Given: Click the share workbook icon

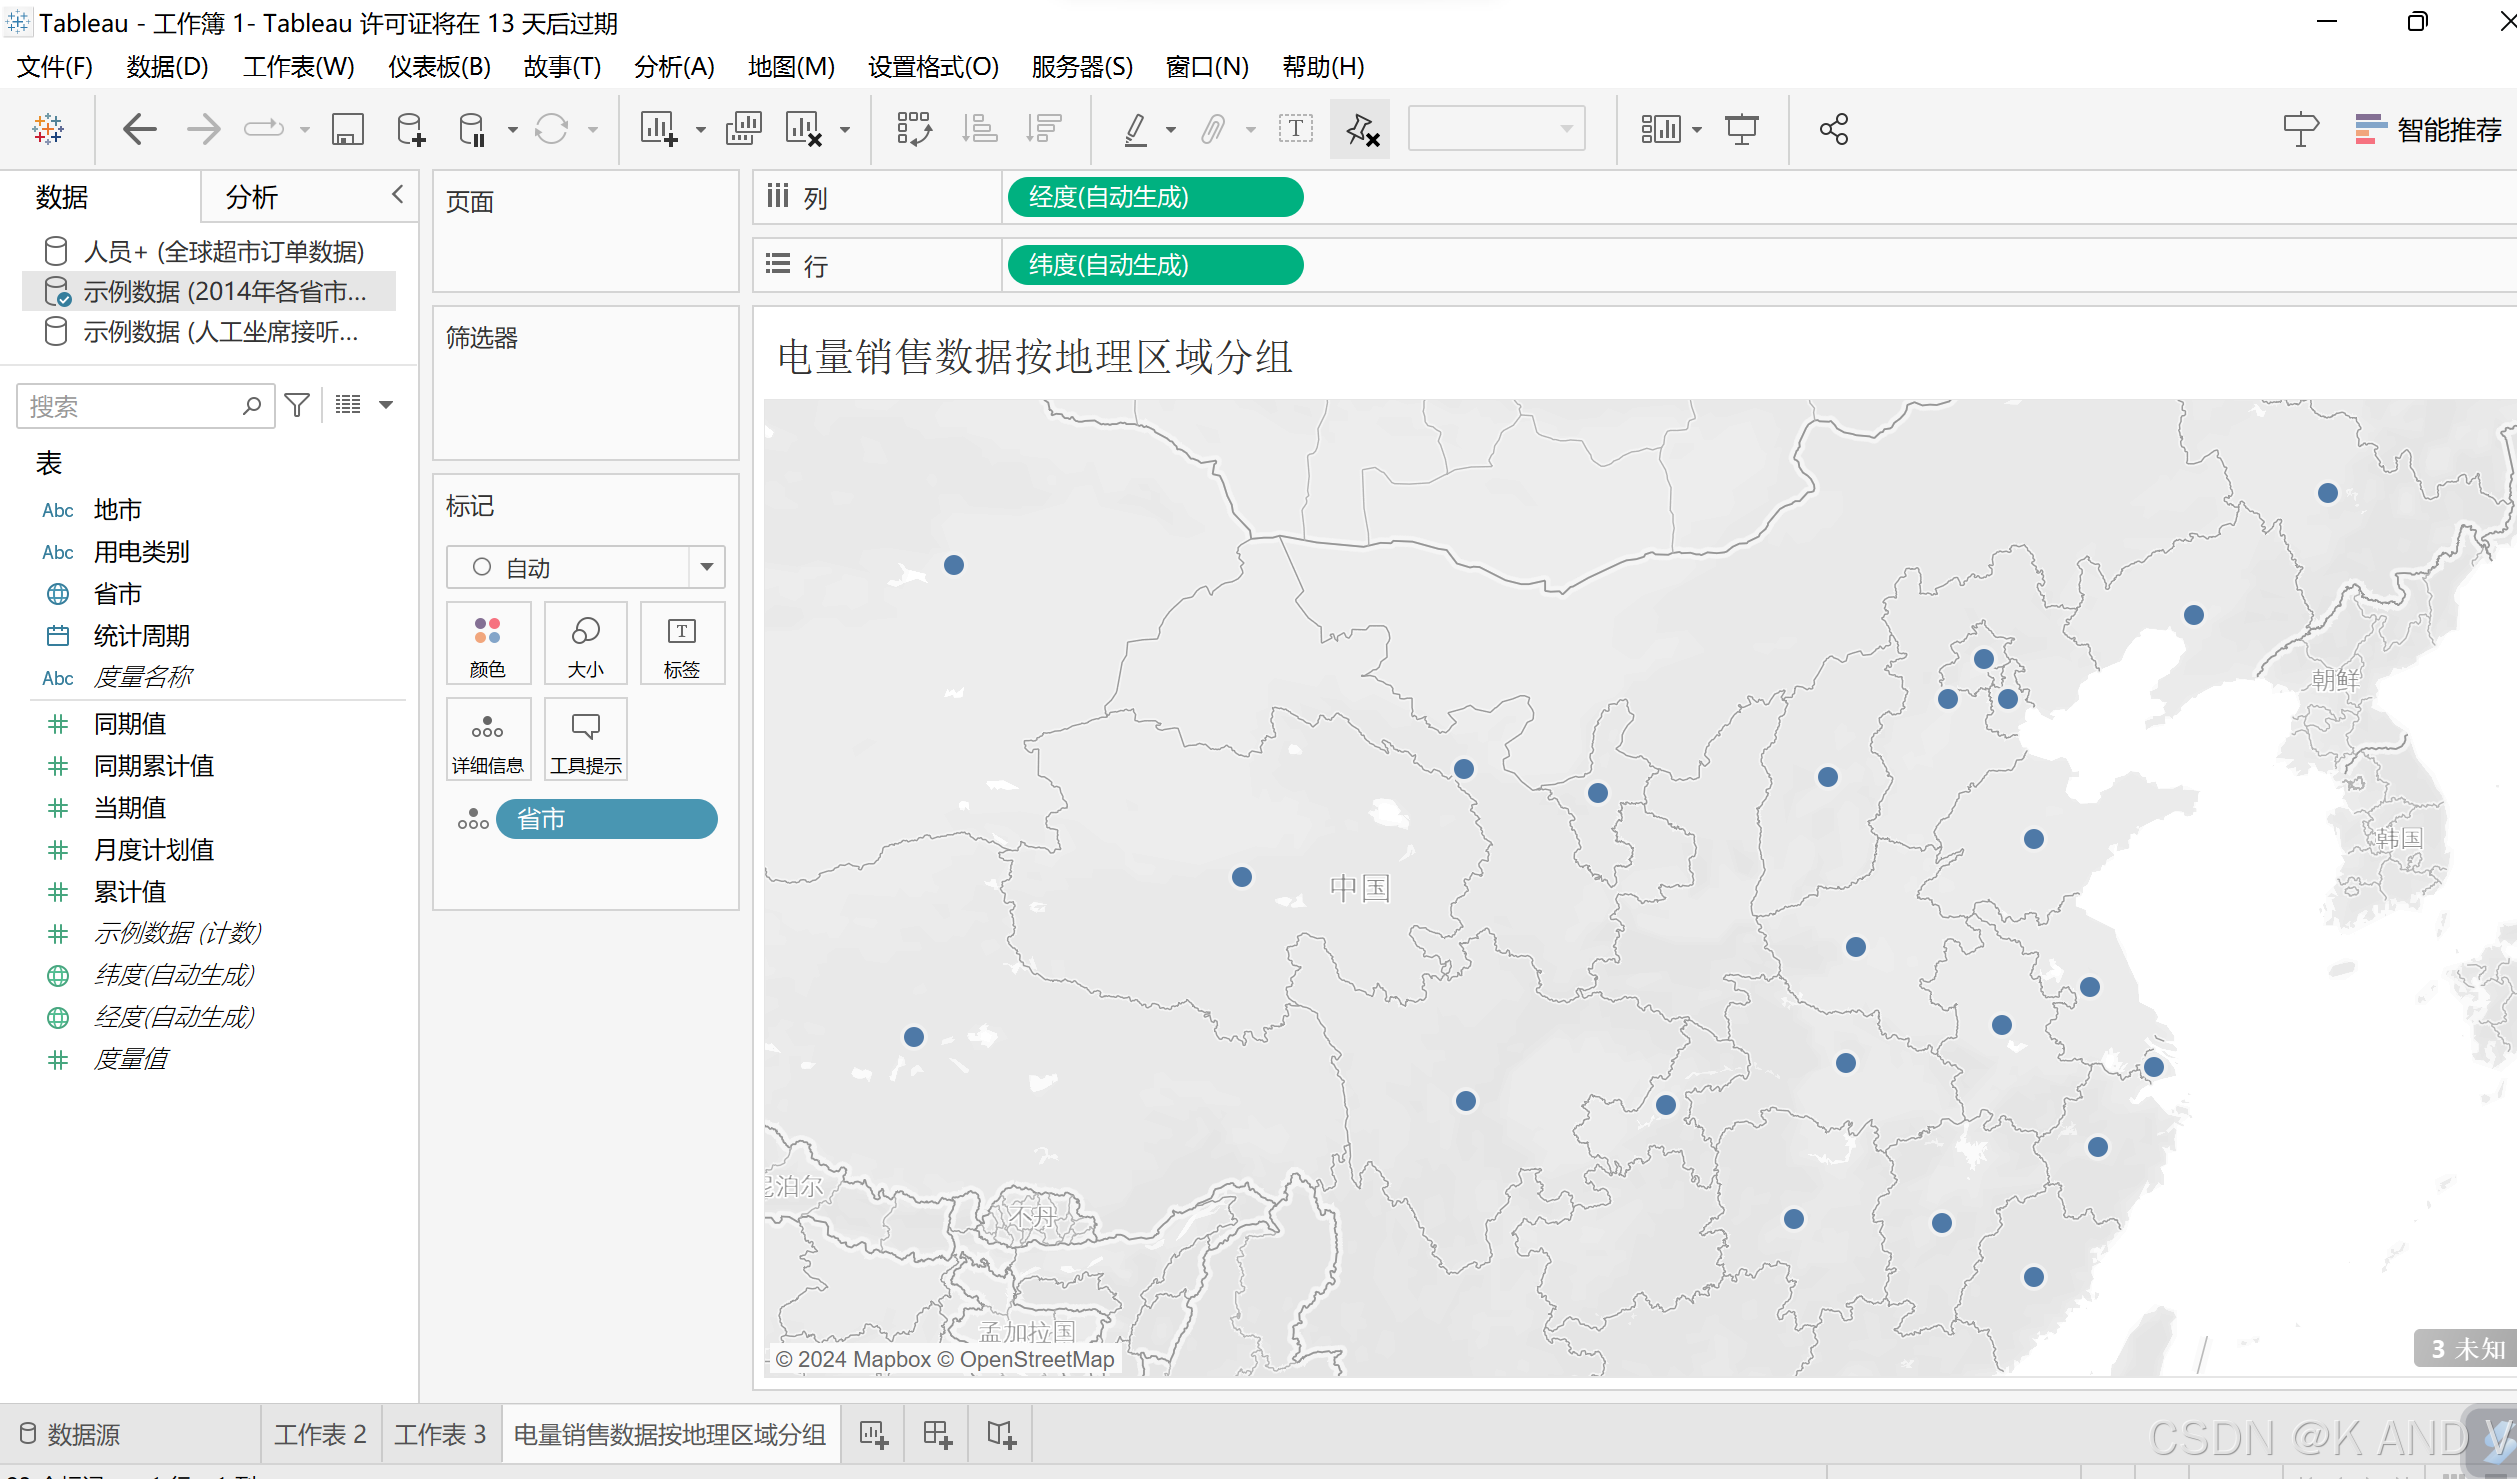Looking at the screenshot, I should (x=1833, y=129).
